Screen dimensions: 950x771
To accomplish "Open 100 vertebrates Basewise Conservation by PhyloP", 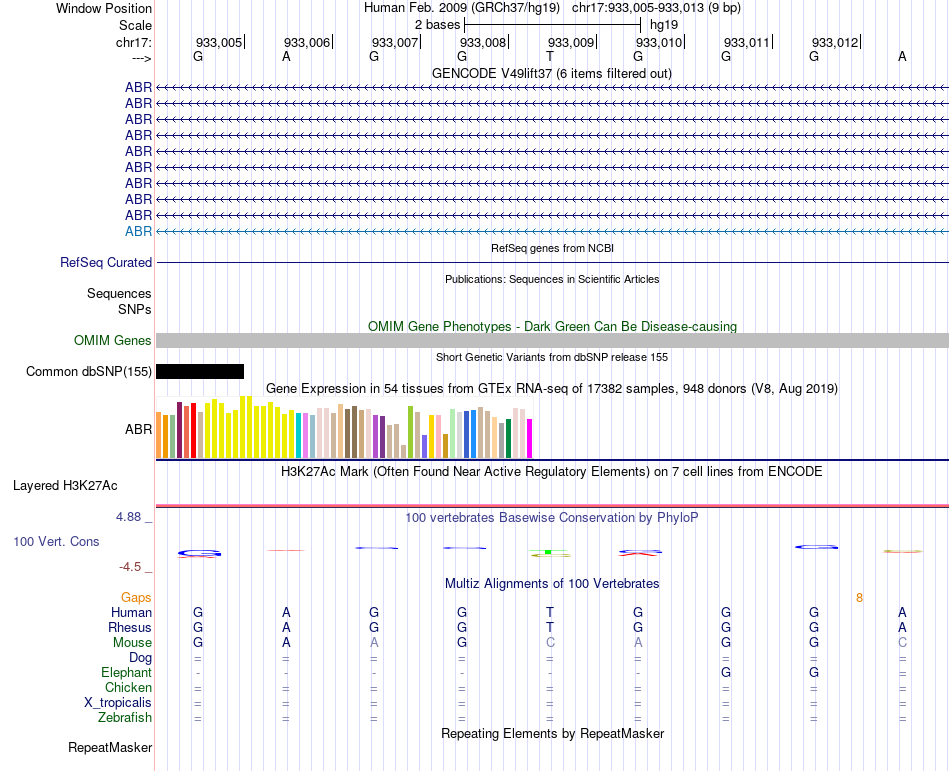I will [552, 517].
